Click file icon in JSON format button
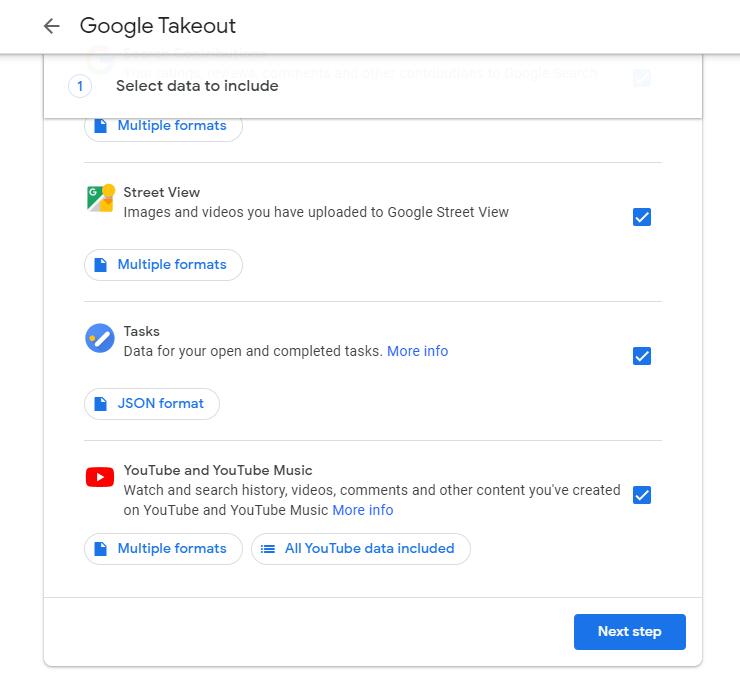The width and height of the screenshot is (740, 673). pos(100,404)
